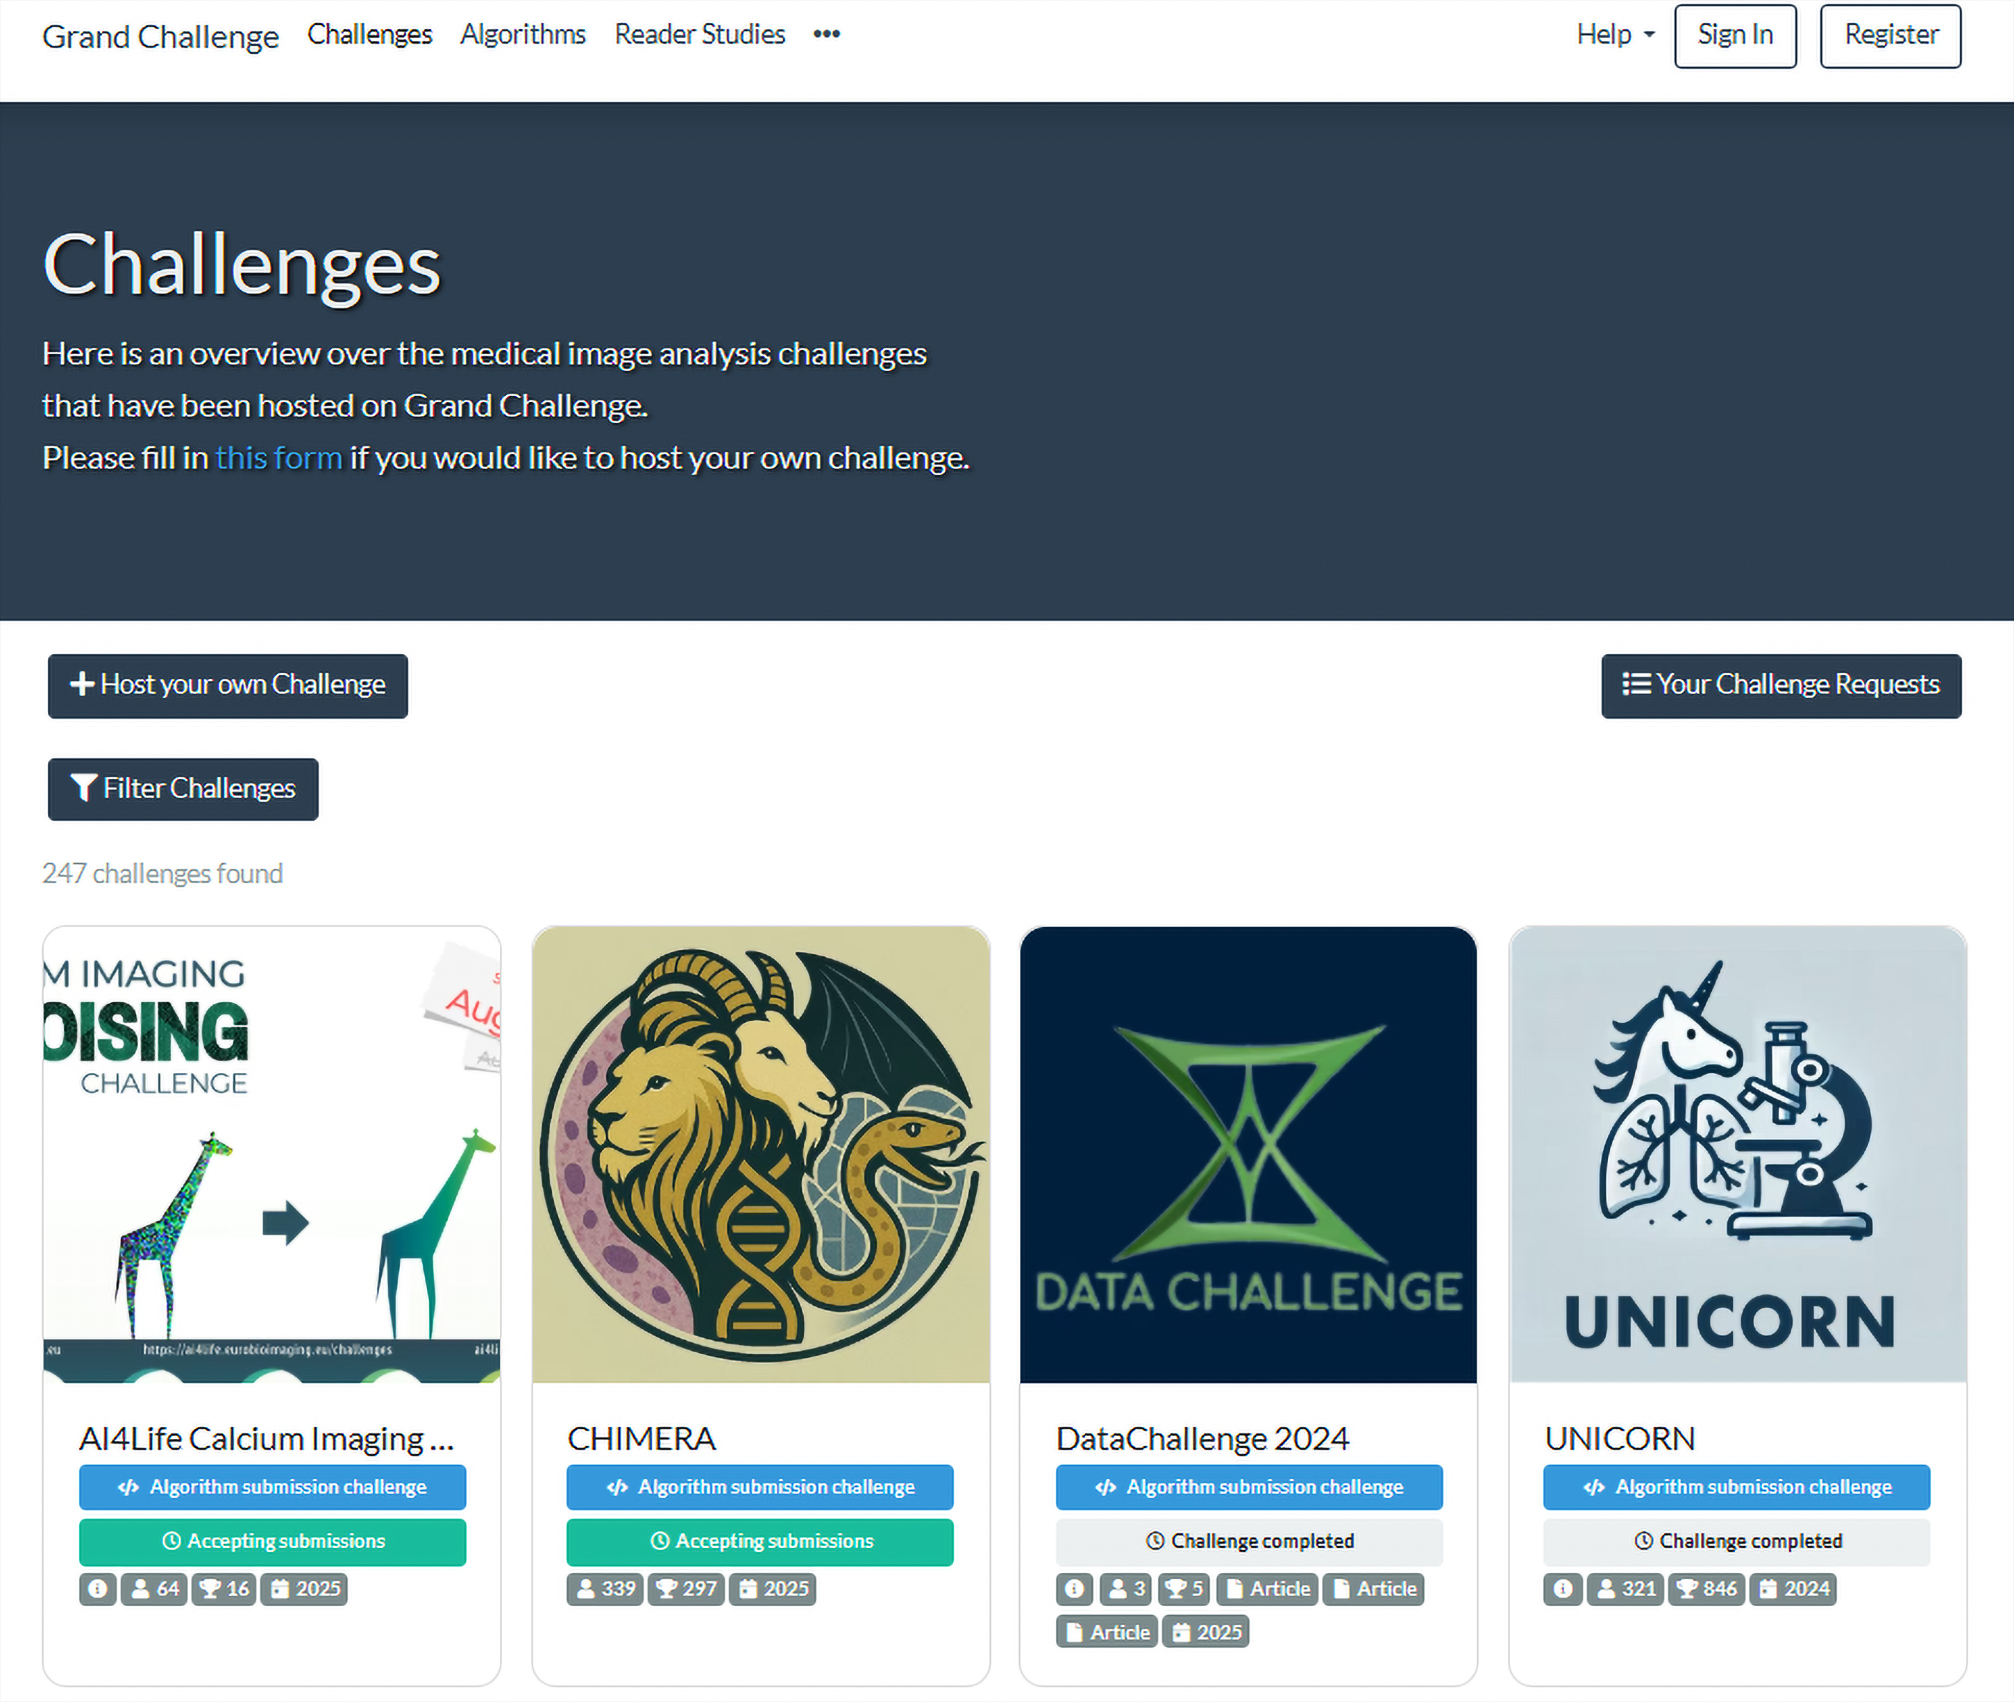
Task: Click the info icon on AI4Life card
Action: (x=97, y=1588)
